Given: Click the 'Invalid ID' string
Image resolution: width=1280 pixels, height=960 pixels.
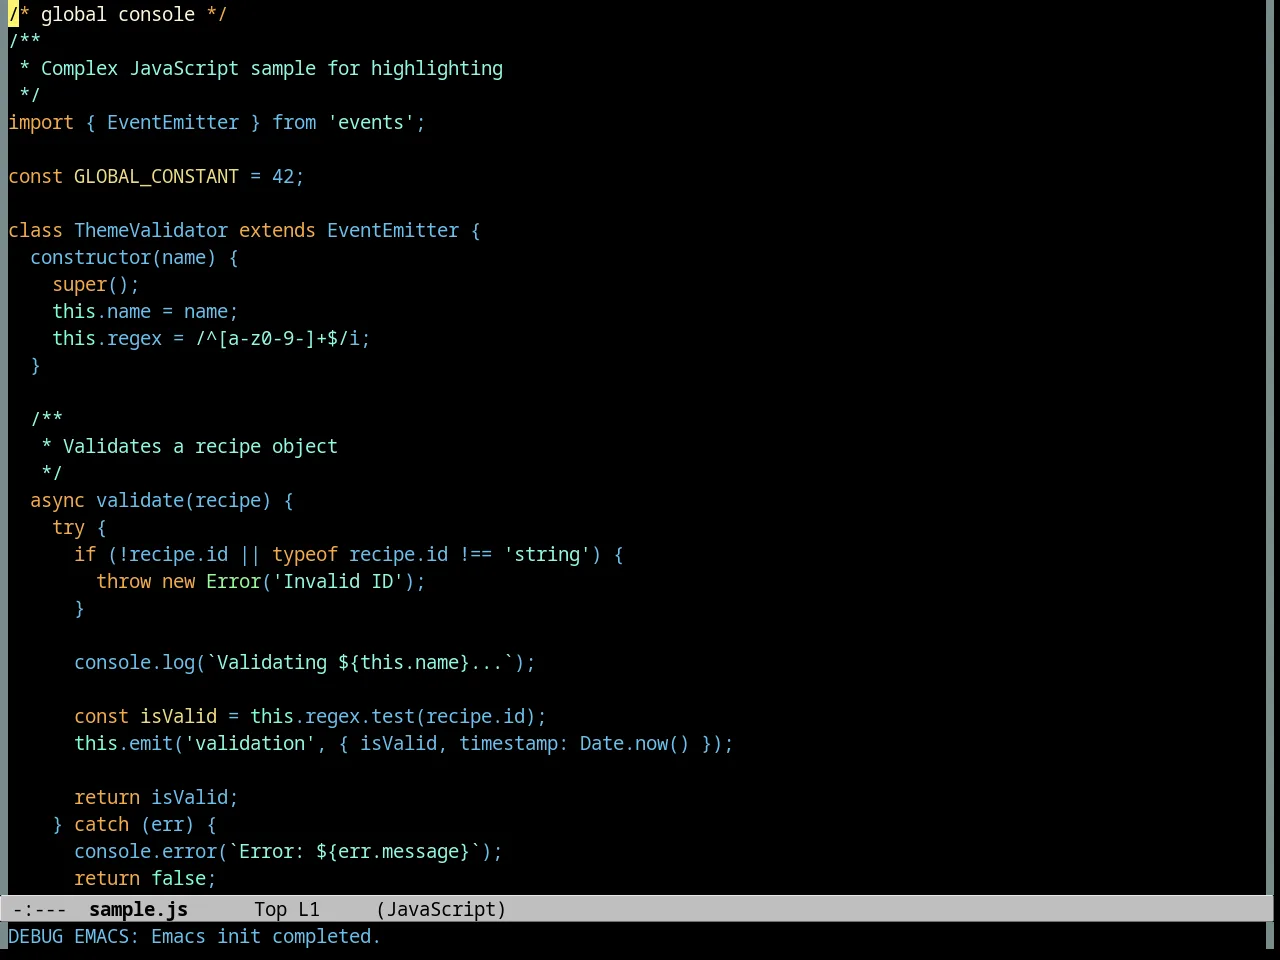Looking at the screenshot, I should click(338, 581).
